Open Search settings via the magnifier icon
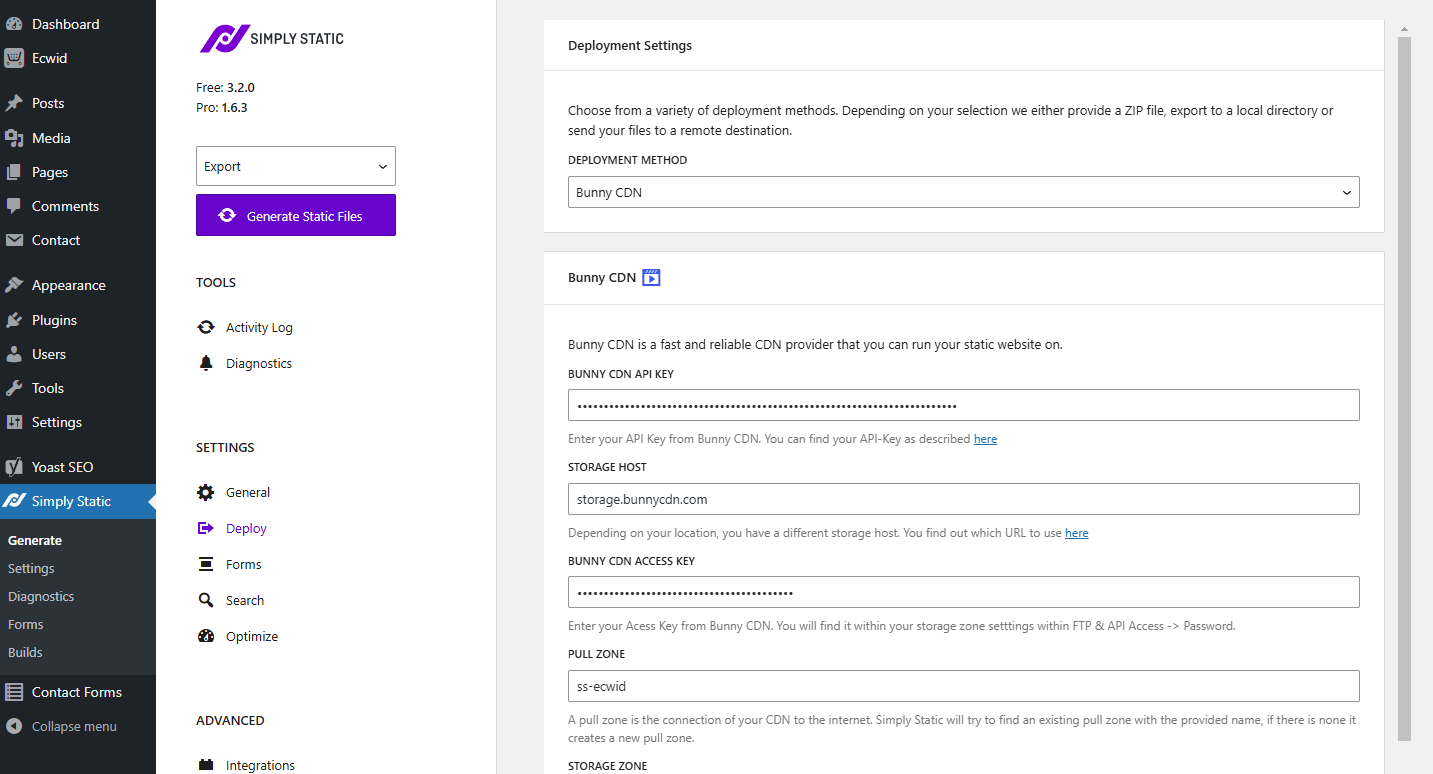Viewport: 1433px width, 774px height. pyautogui.click(x=245, y=600)
